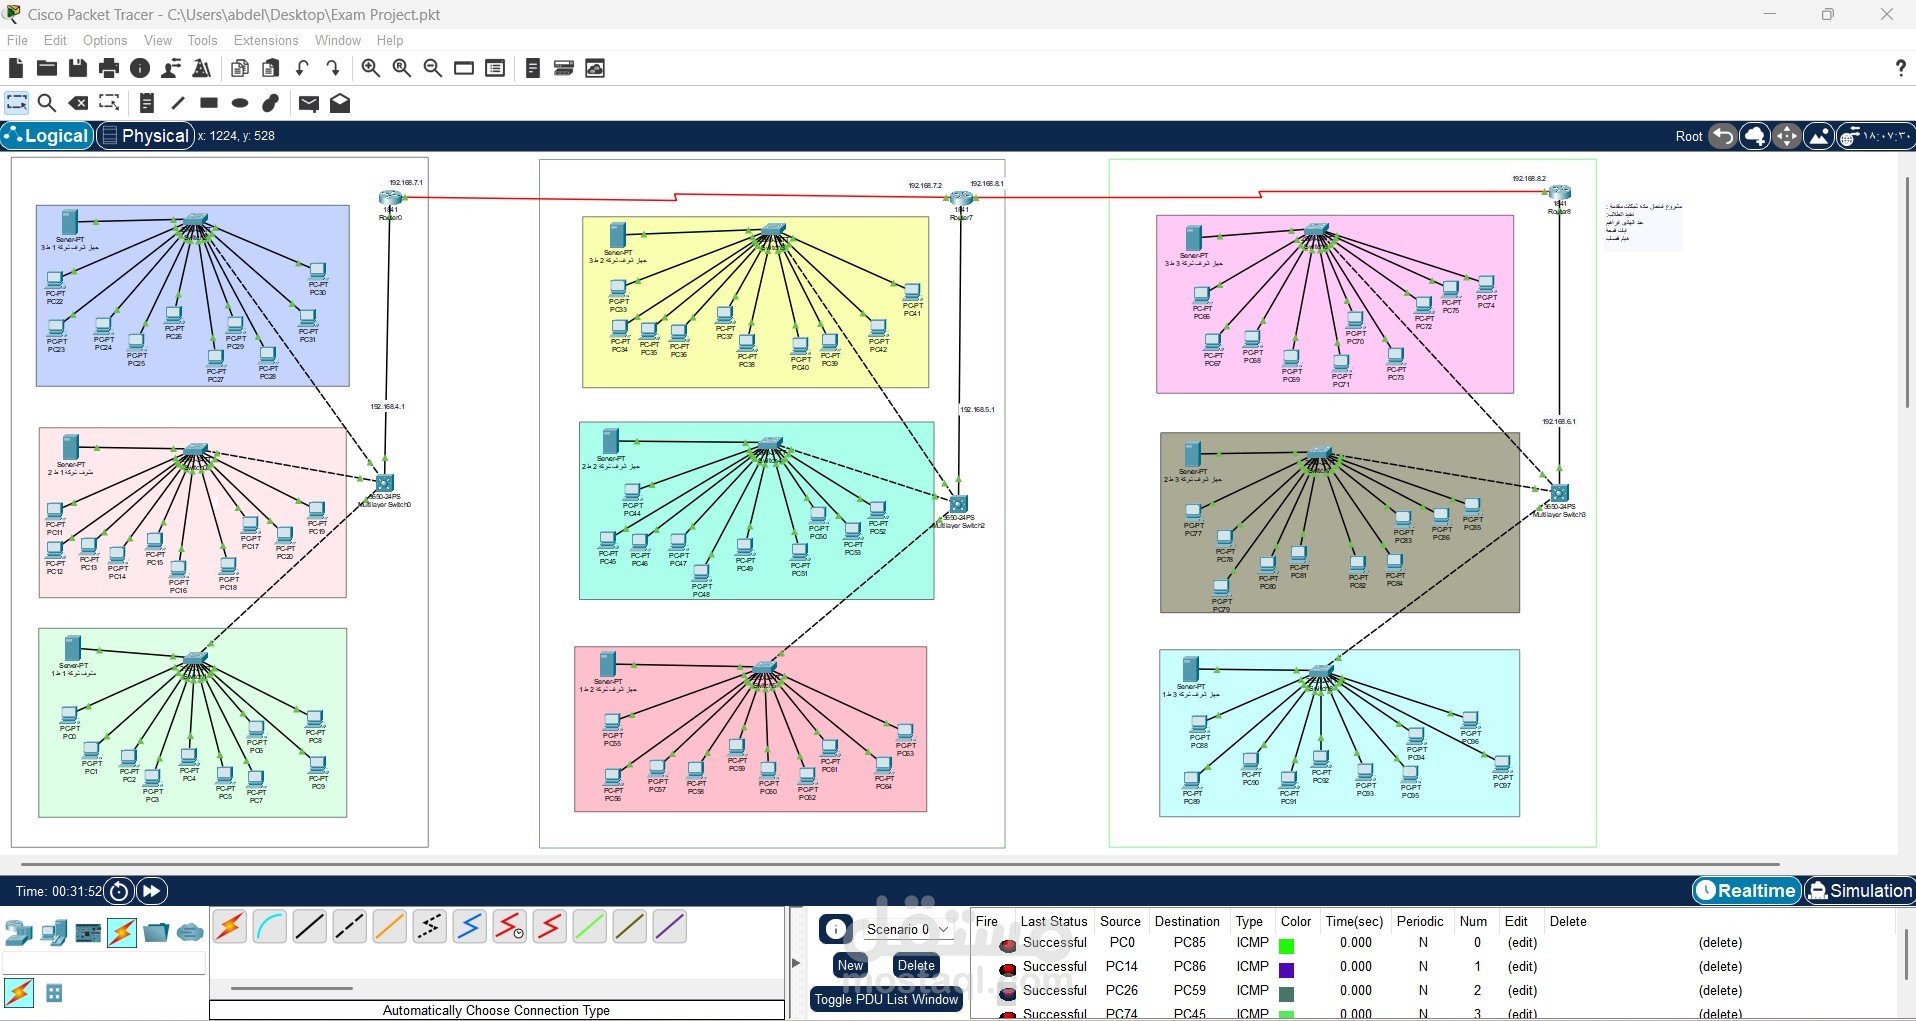Choose the Copper Cross-Over dashed cable
The height and width of the screenshot is (1021, 1916).
[x=350, y=928]
